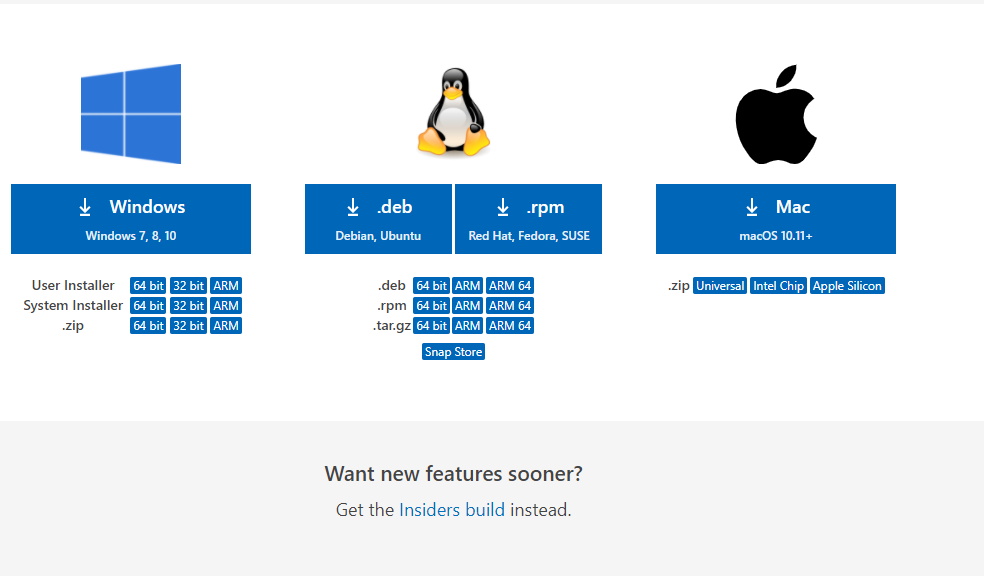
Task: Click the download arrow in the Windows button
Action: tap(85, 207)
